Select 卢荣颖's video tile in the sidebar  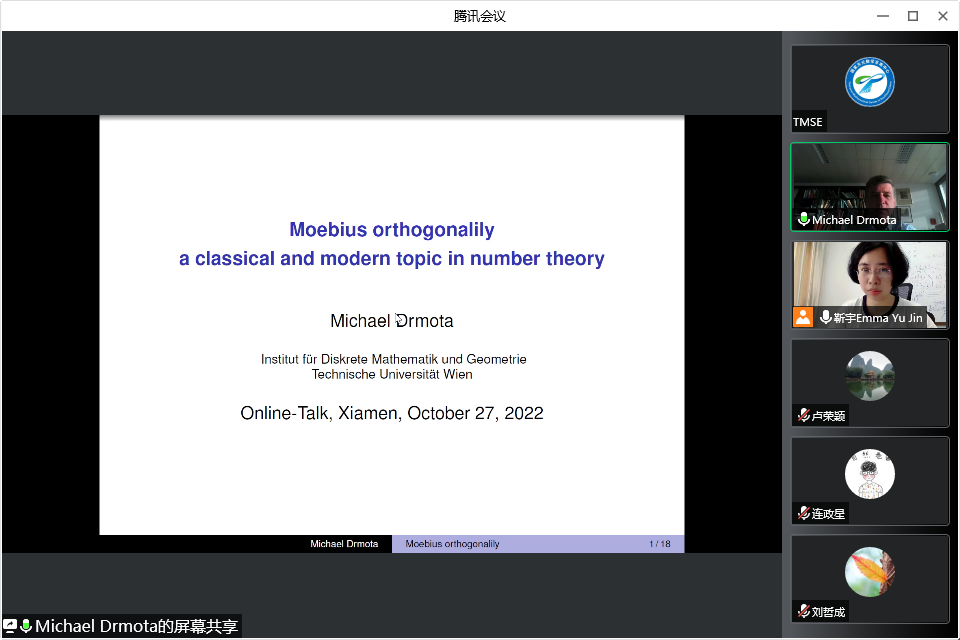pyautogui.click(x=869, y=383)
